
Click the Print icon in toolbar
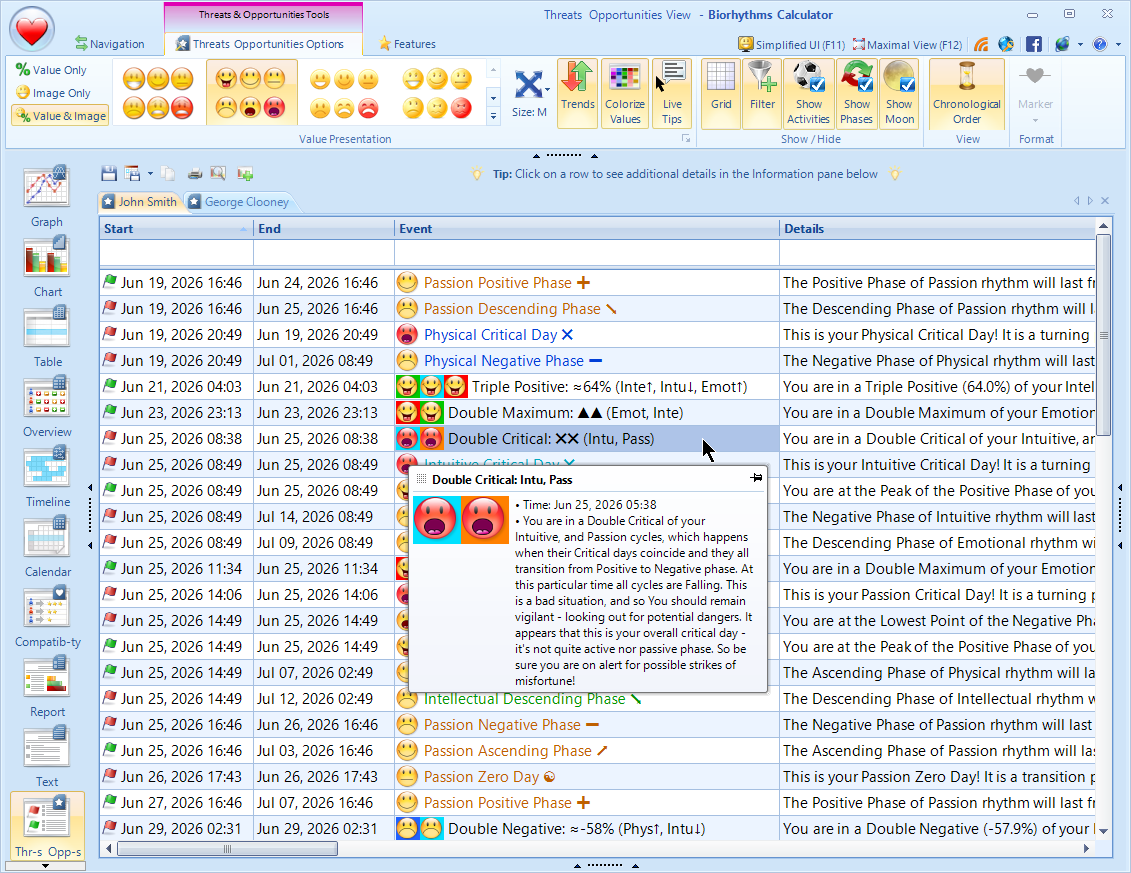pos(195,174)
